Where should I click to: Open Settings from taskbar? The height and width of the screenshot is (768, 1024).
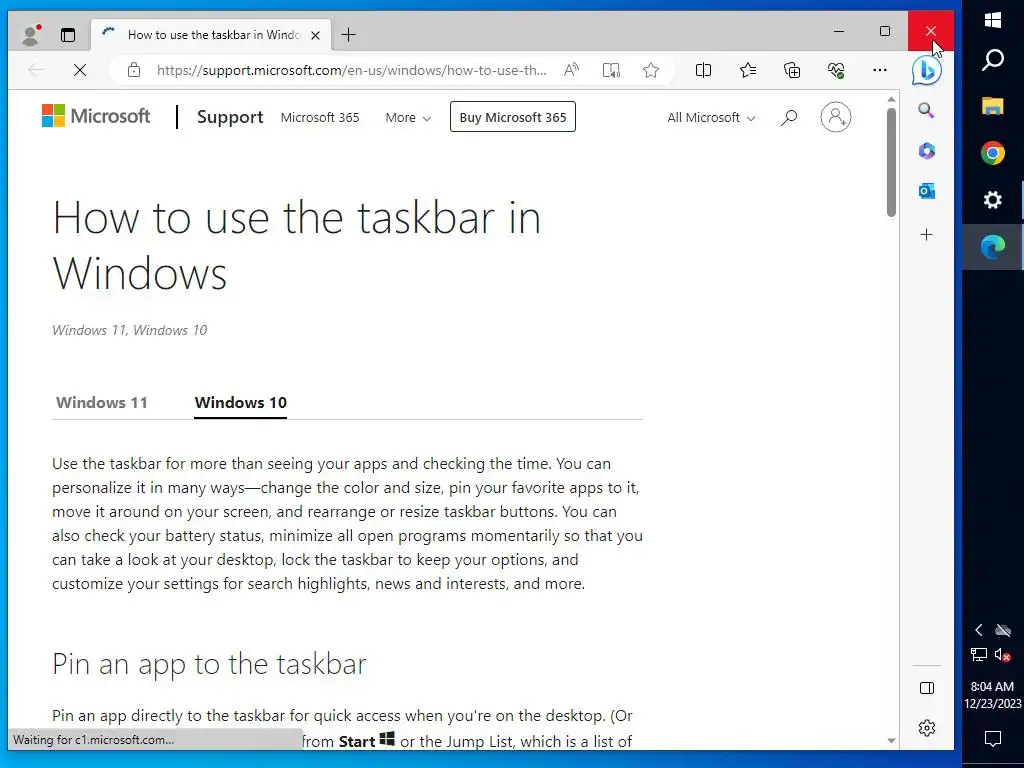993,200
